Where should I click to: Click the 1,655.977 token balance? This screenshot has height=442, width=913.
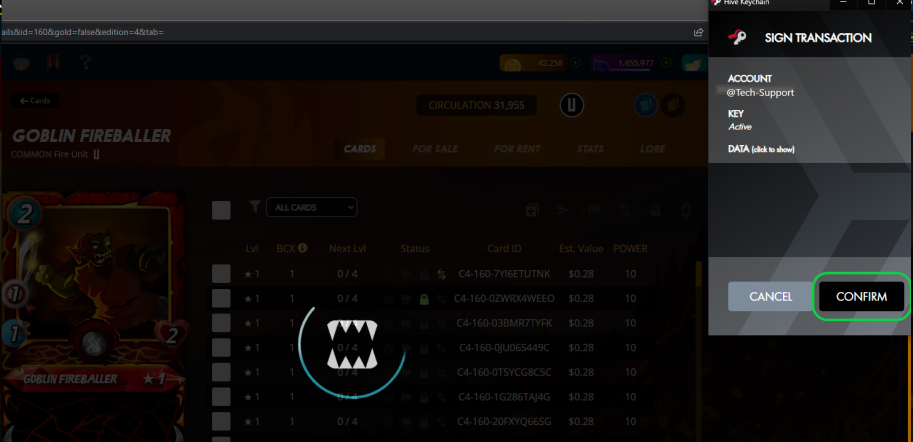625,63
